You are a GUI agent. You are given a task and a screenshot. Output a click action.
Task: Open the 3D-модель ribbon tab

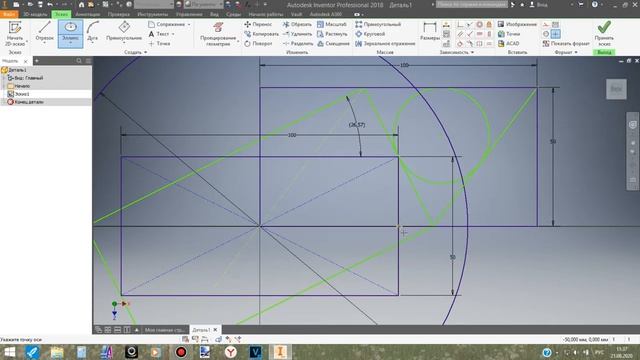click(35, 14)
